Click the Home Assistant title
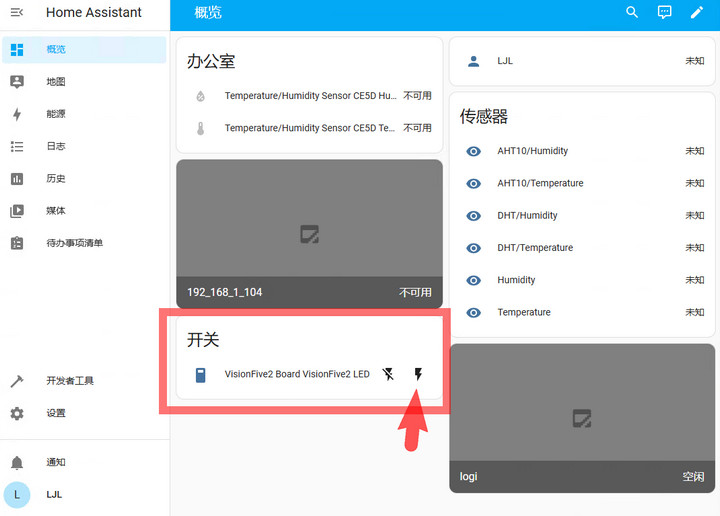This screenshot has width=720, height=516. [x=94, y=12]
